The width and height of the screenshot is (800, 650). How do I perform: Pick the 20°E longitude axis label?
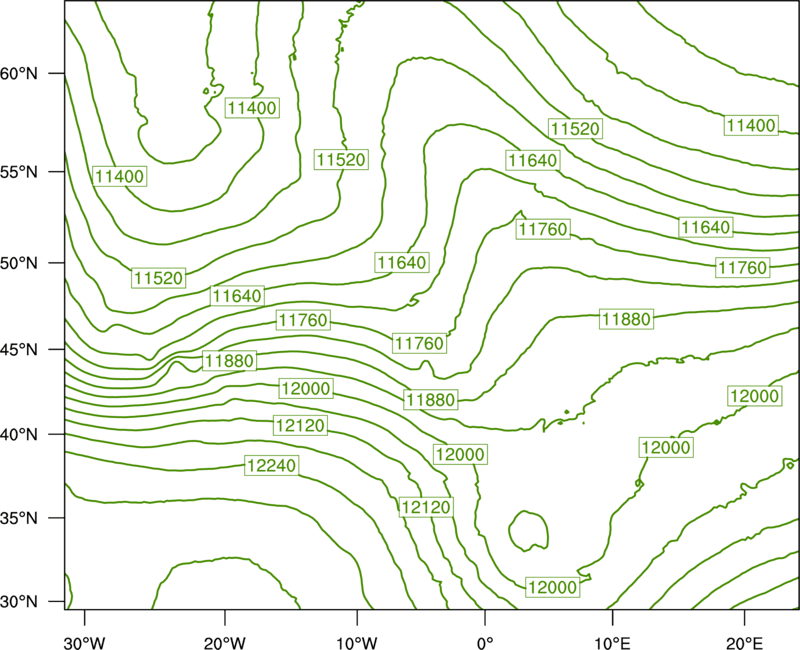pos(744,643)
